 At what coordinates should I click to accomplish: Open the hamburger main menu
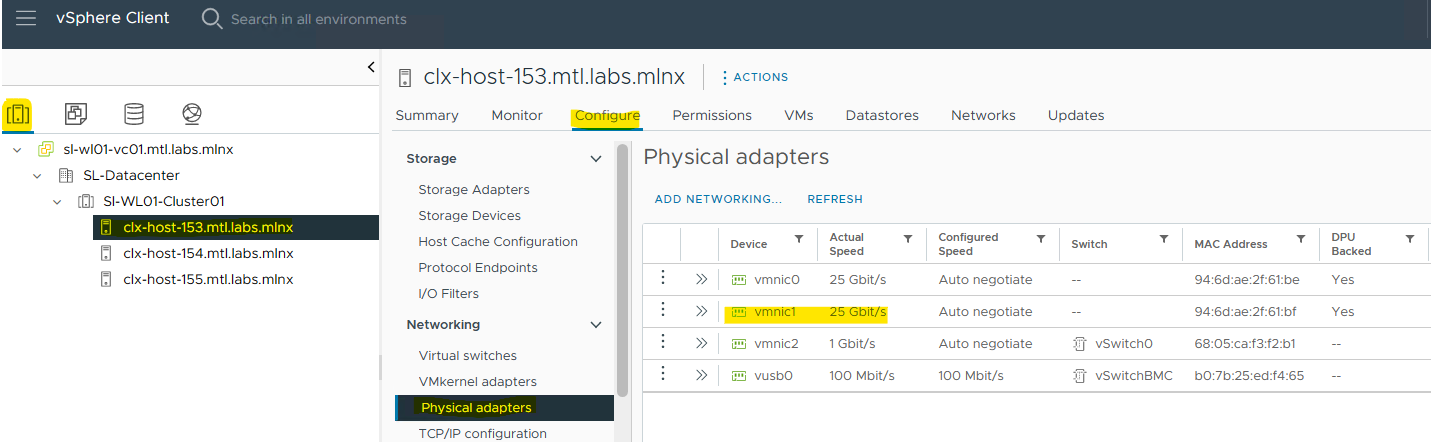tap(26, 18)
